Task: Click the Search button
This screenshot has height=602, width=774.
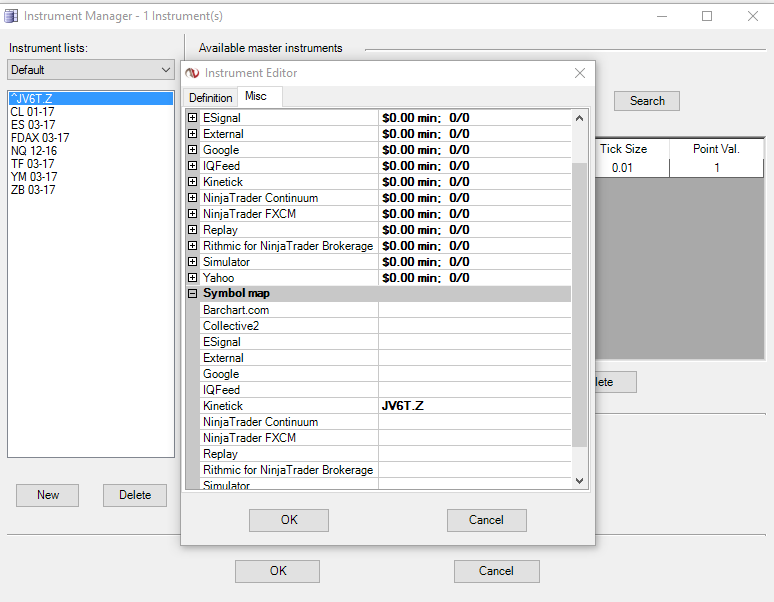Action: tap(647, 101)
